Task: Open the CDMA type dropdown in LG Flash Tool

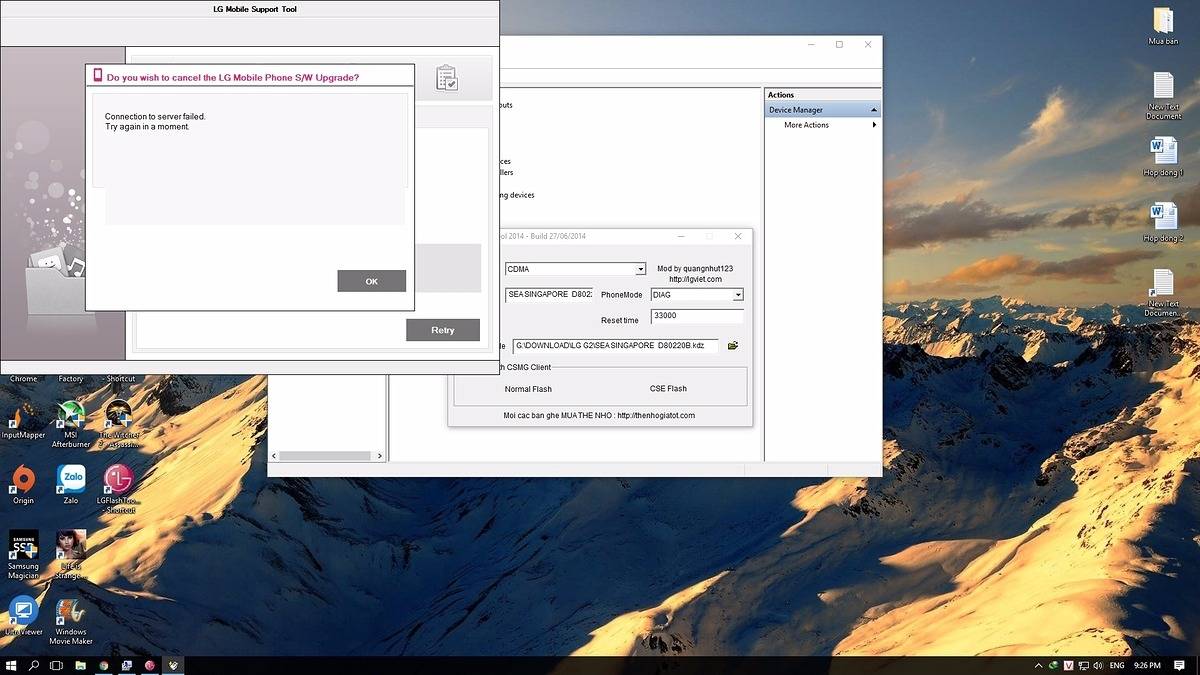Action: pos(576,269)
